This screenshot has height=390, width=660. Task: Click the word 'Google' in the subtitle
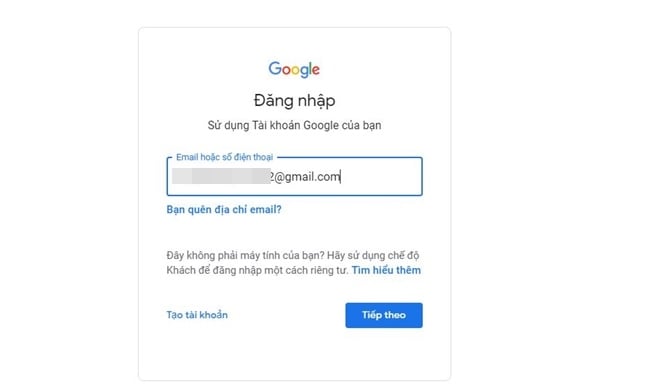tap(321, 125)
